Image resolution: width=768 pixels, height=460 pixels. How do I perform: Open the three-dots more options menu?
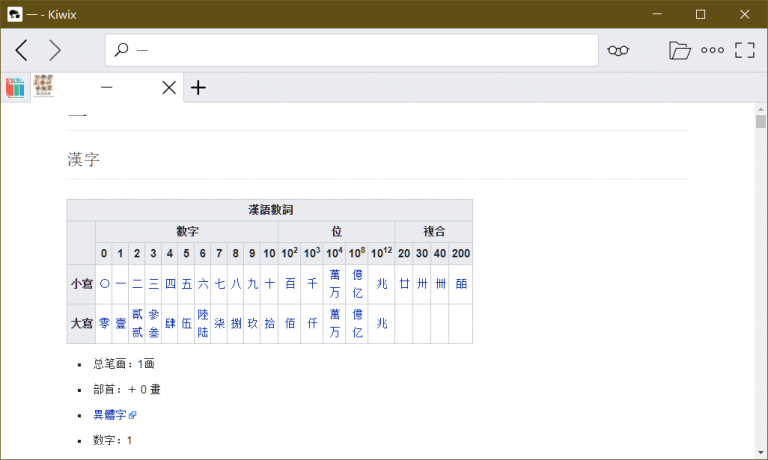click(712, 50)
